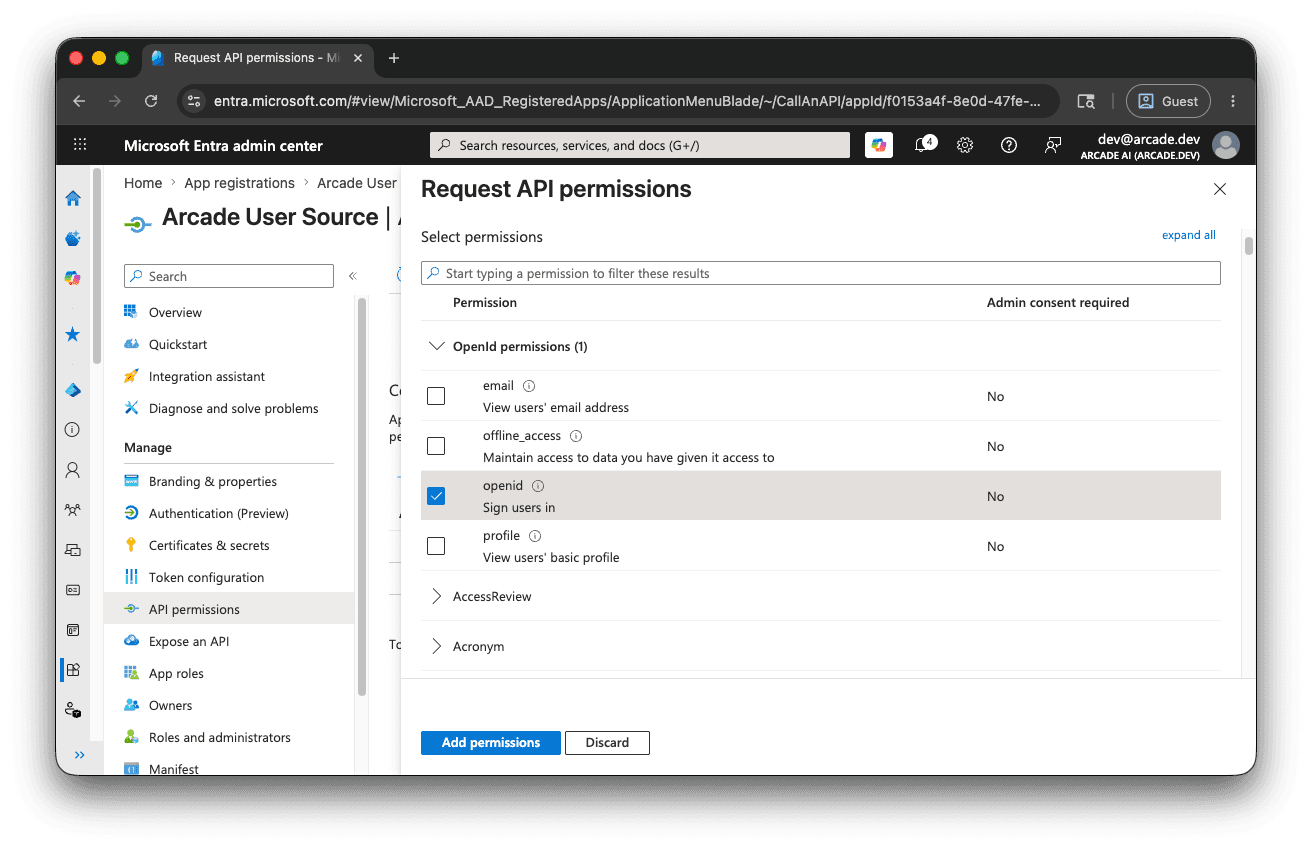This screenshot has width=1312, height=849.
Task: Open browser three-dot menu
Action: (x=1233, y=101)
